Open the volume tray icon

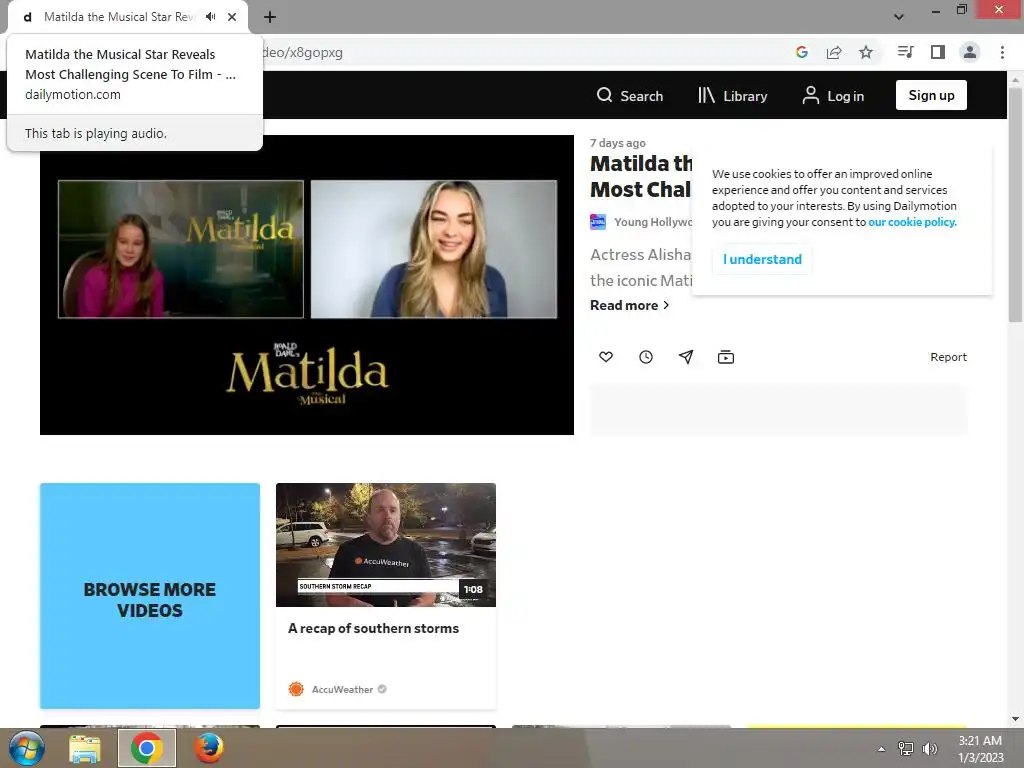(930, 748)
